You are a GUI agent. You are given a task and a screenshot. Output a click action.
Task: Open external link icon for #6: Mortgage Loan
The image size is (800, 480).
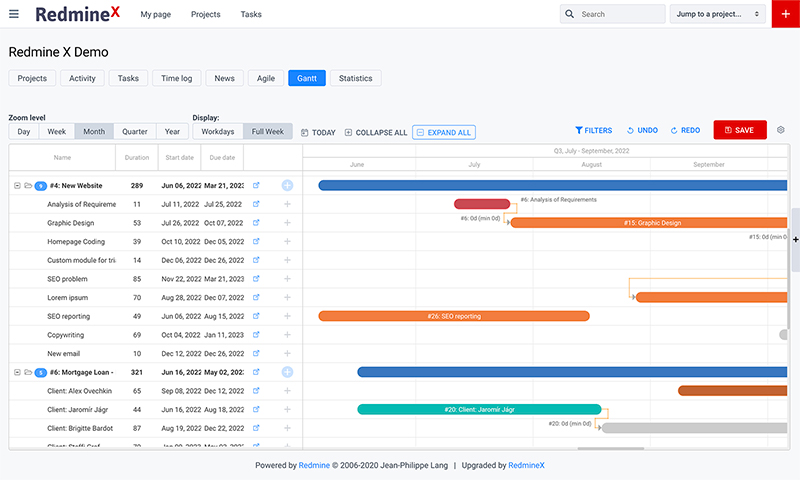(256, 372)
